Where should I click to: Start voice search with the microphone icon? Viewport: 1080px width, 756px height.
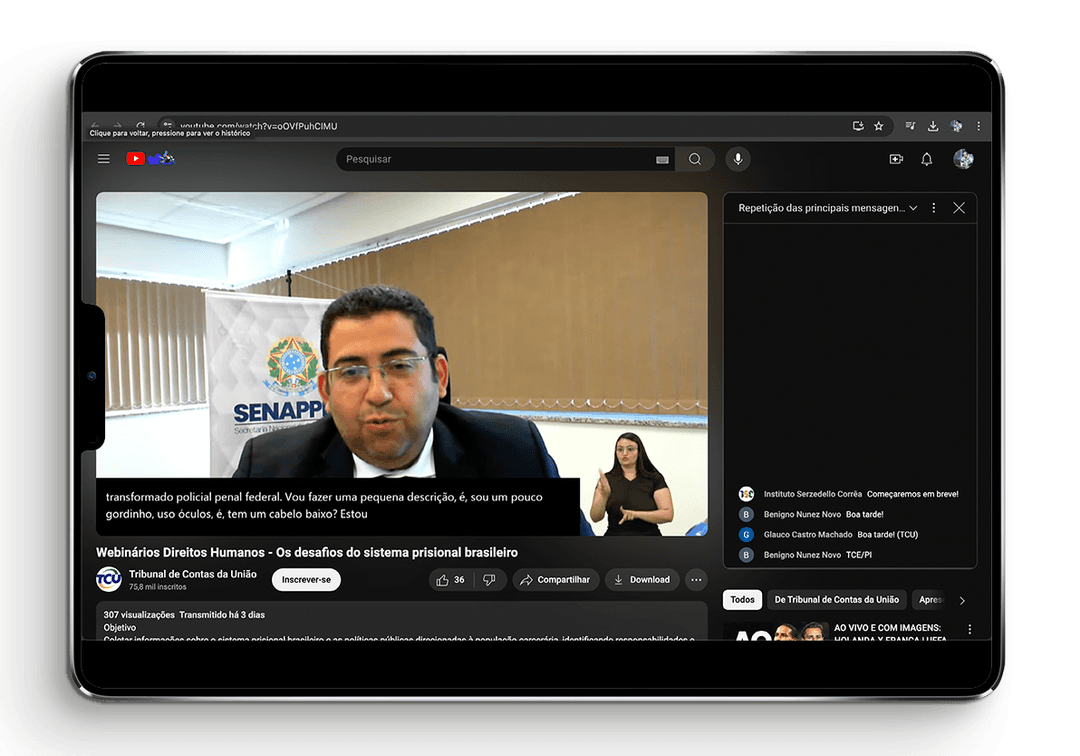tap(738, 159)
